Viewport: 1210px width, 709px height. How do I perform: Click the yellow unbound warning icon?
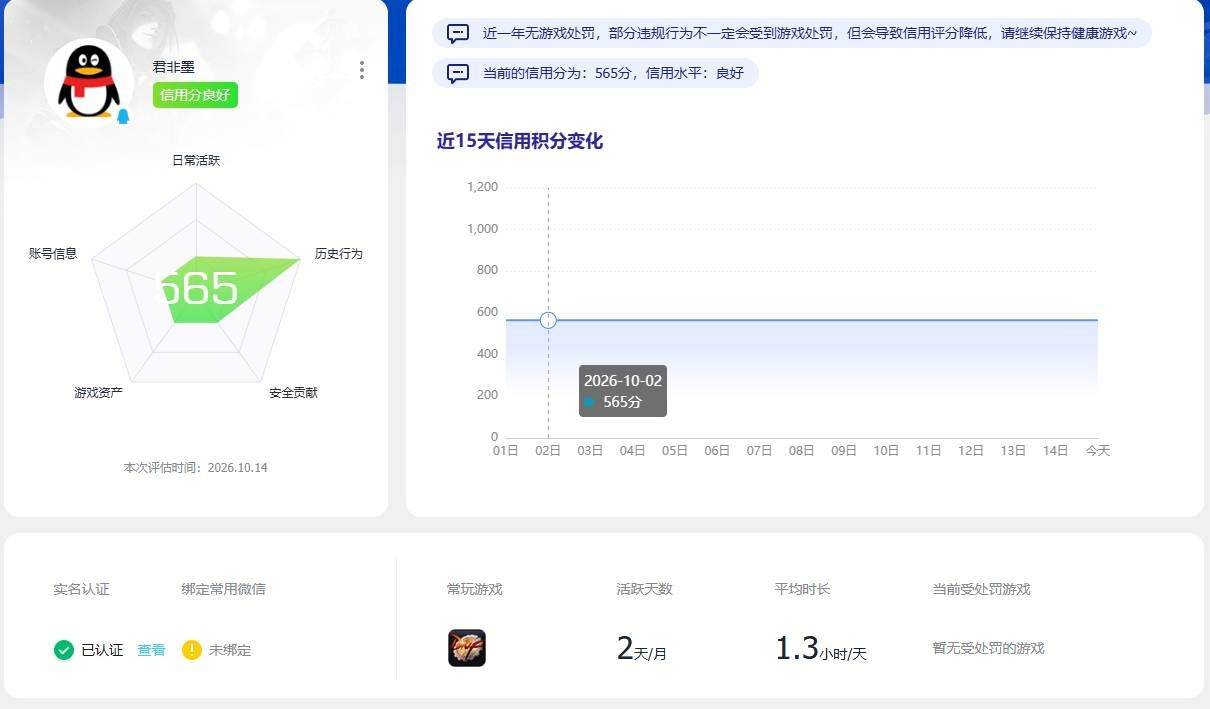(x=192, y=650)
